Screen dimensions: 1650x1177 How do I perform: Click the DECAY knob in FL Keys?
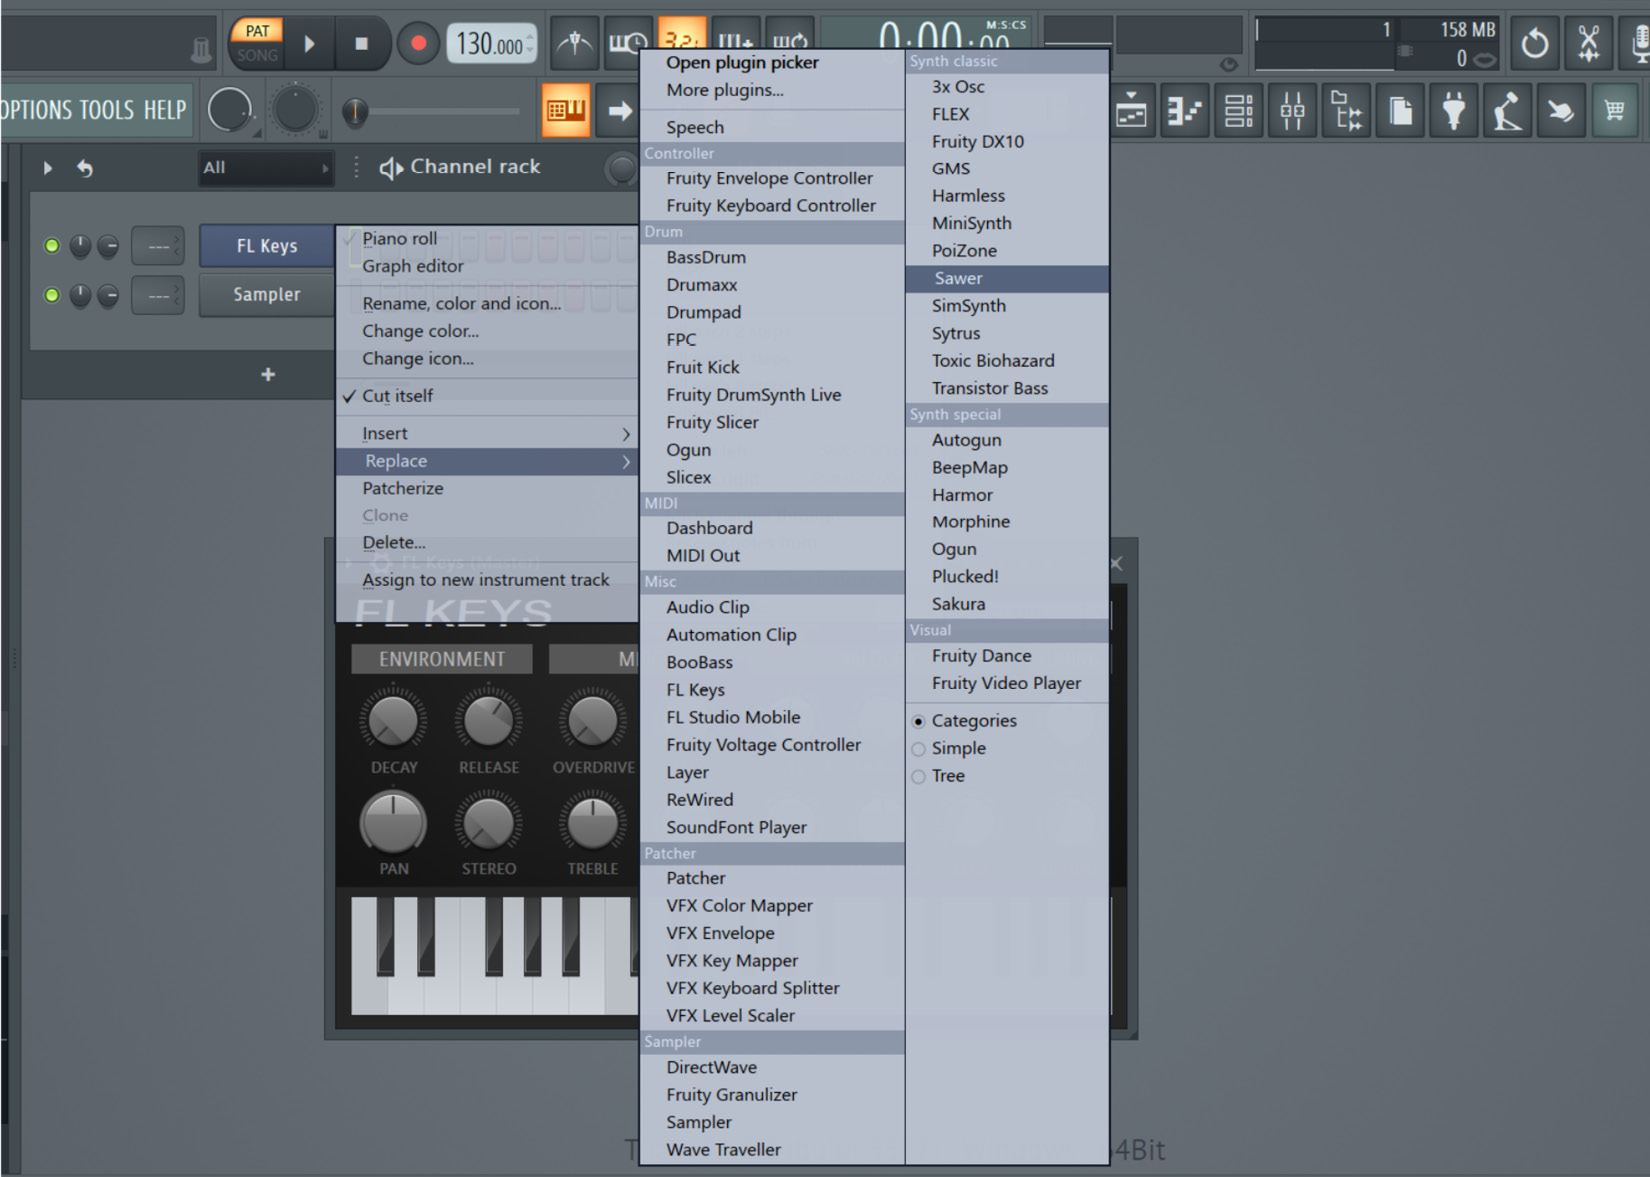(393, 720)
